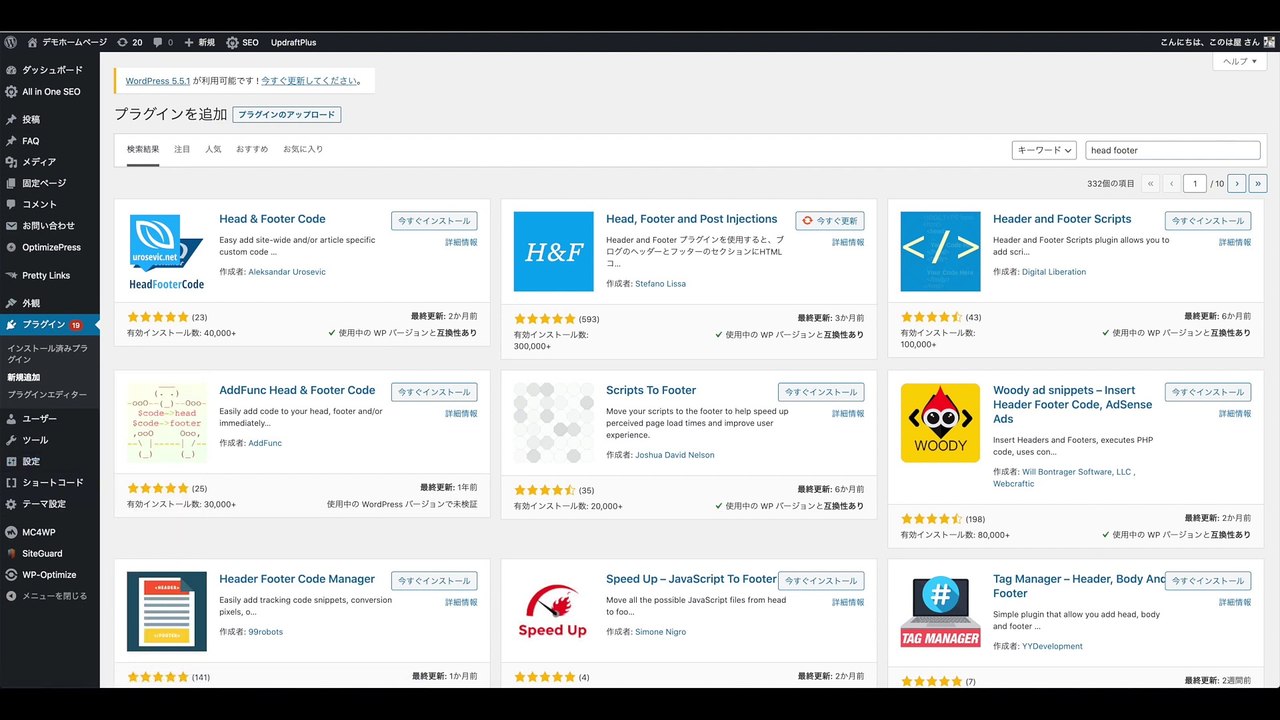The height and width of the screenshot is (720, 1280).
Task: Click the WordPress logo in the admin bar
Action: [10, 42]
